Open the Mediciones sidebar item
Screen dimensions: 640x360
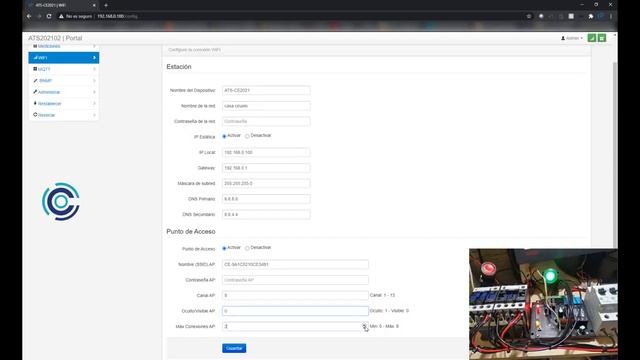click(x=64, y=47)
